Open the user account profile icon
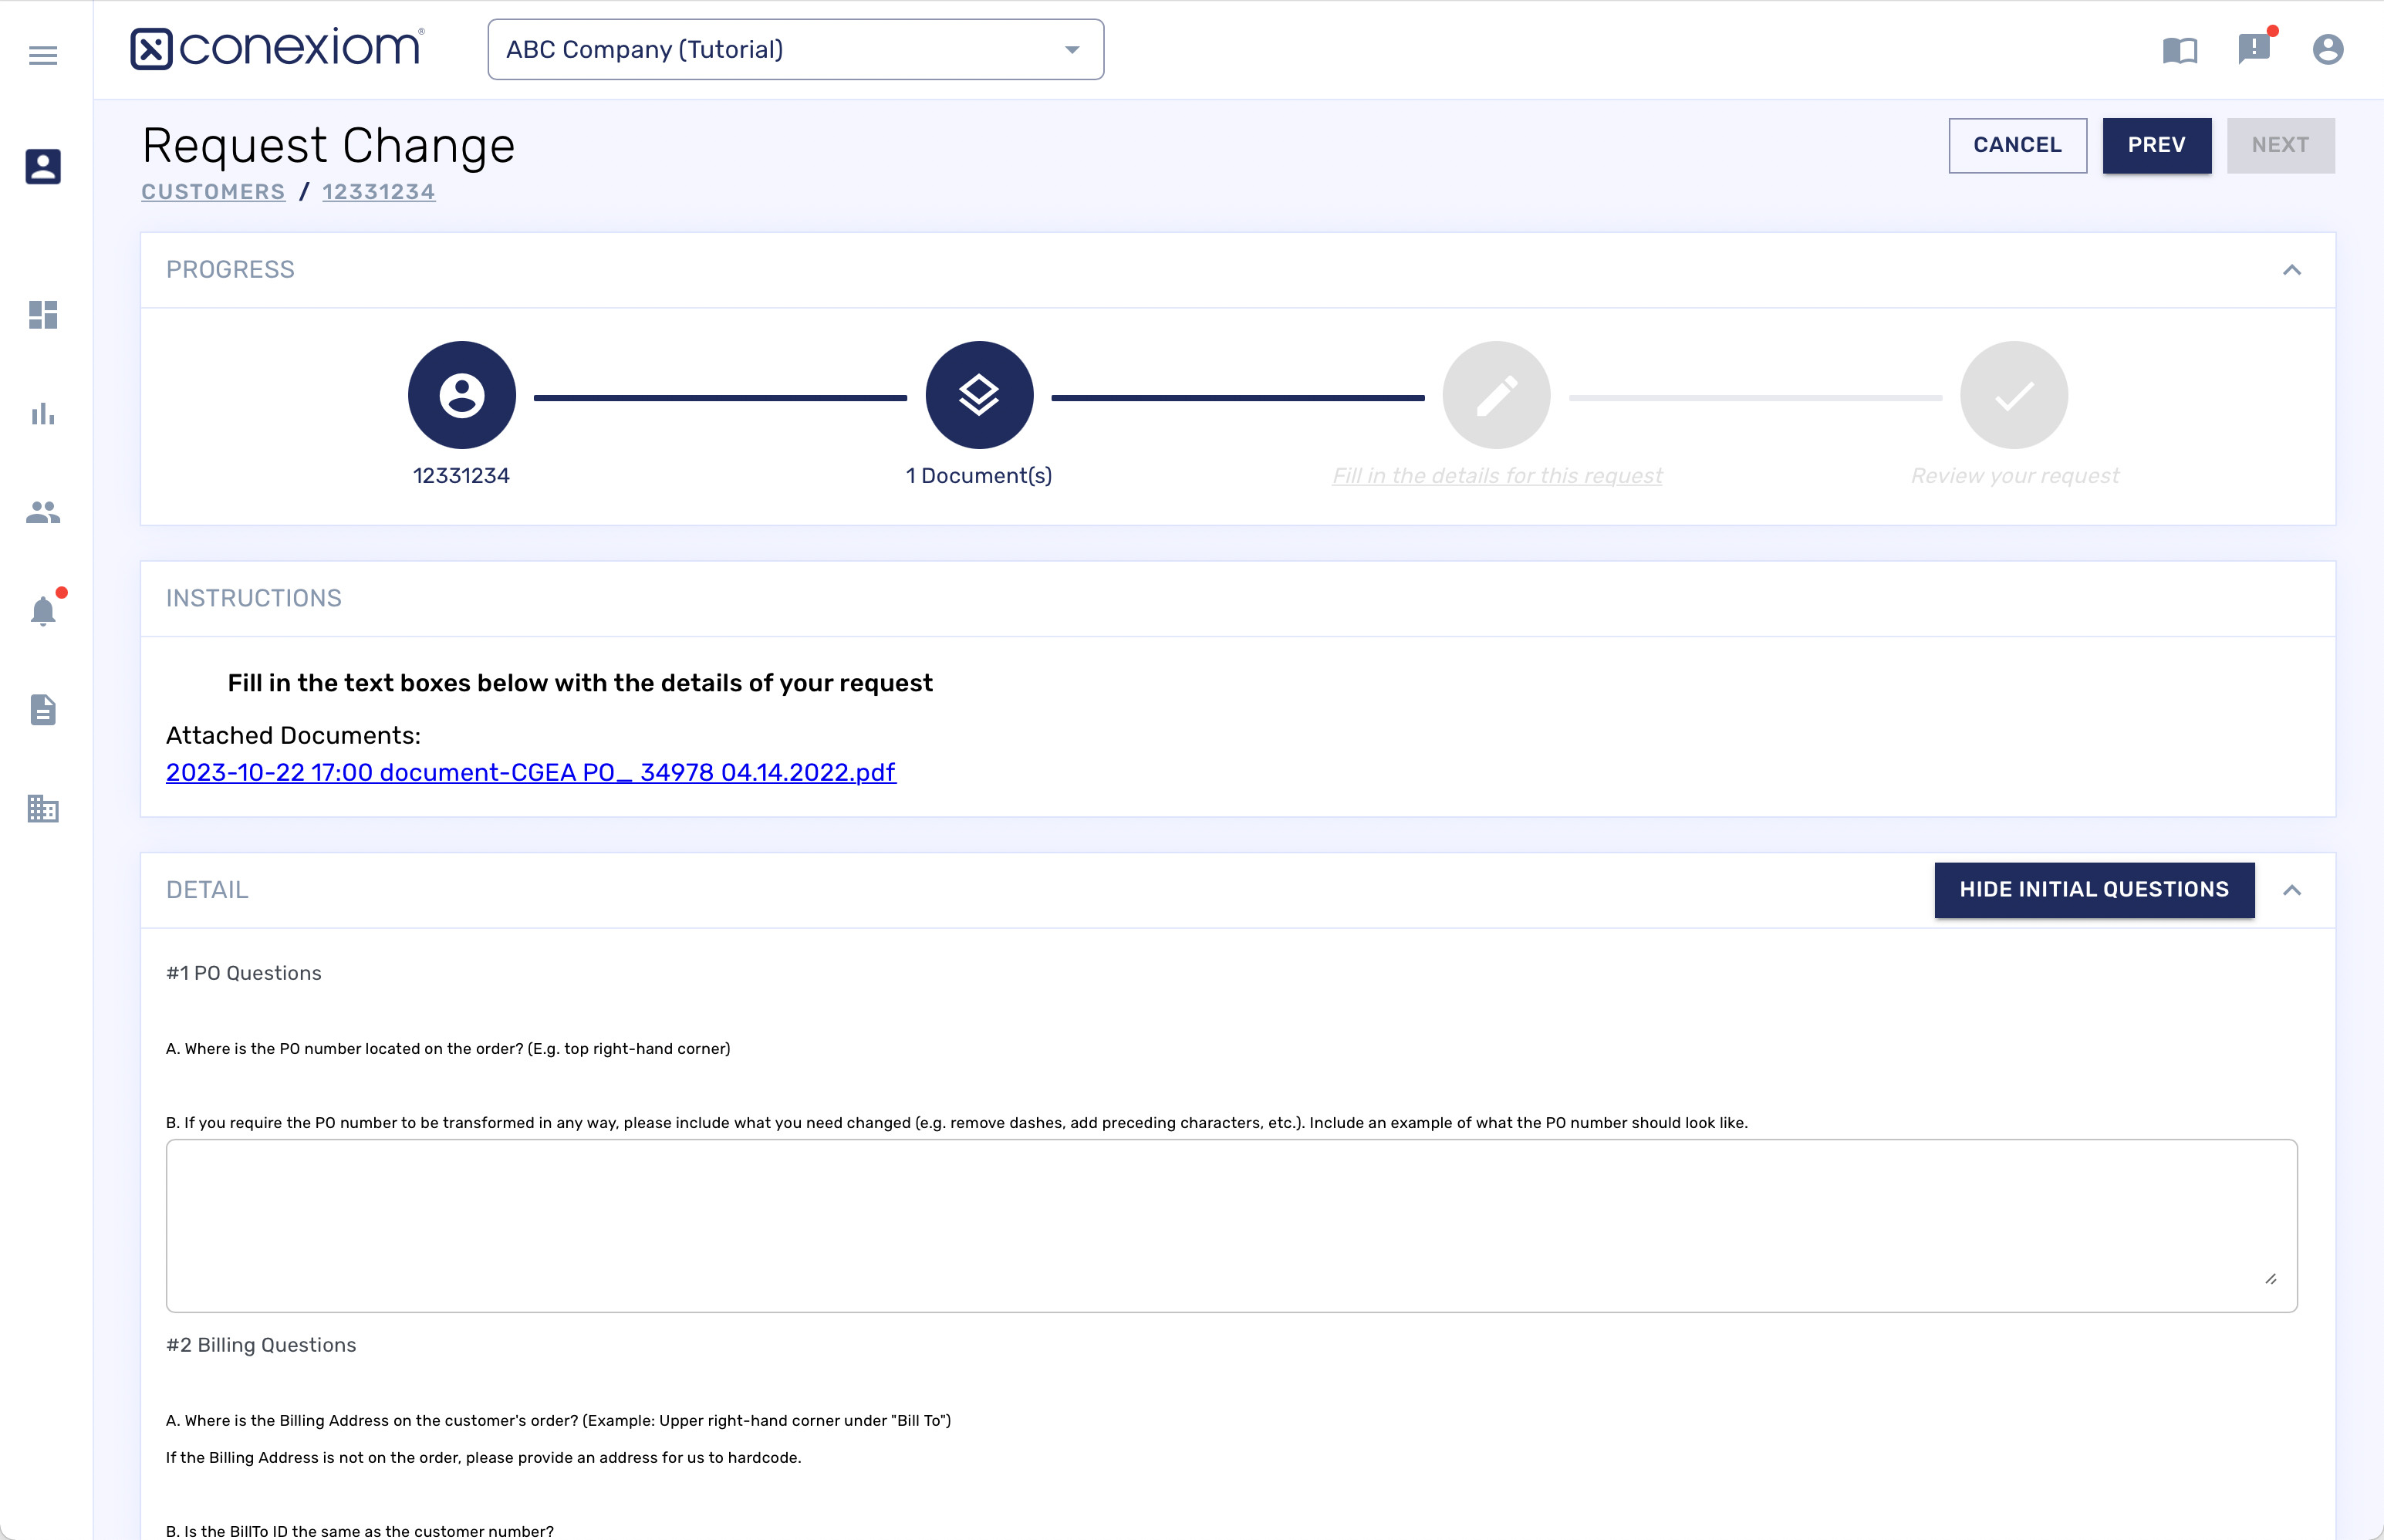Screen dimensions: 2384x1540 coord(2327,49)
